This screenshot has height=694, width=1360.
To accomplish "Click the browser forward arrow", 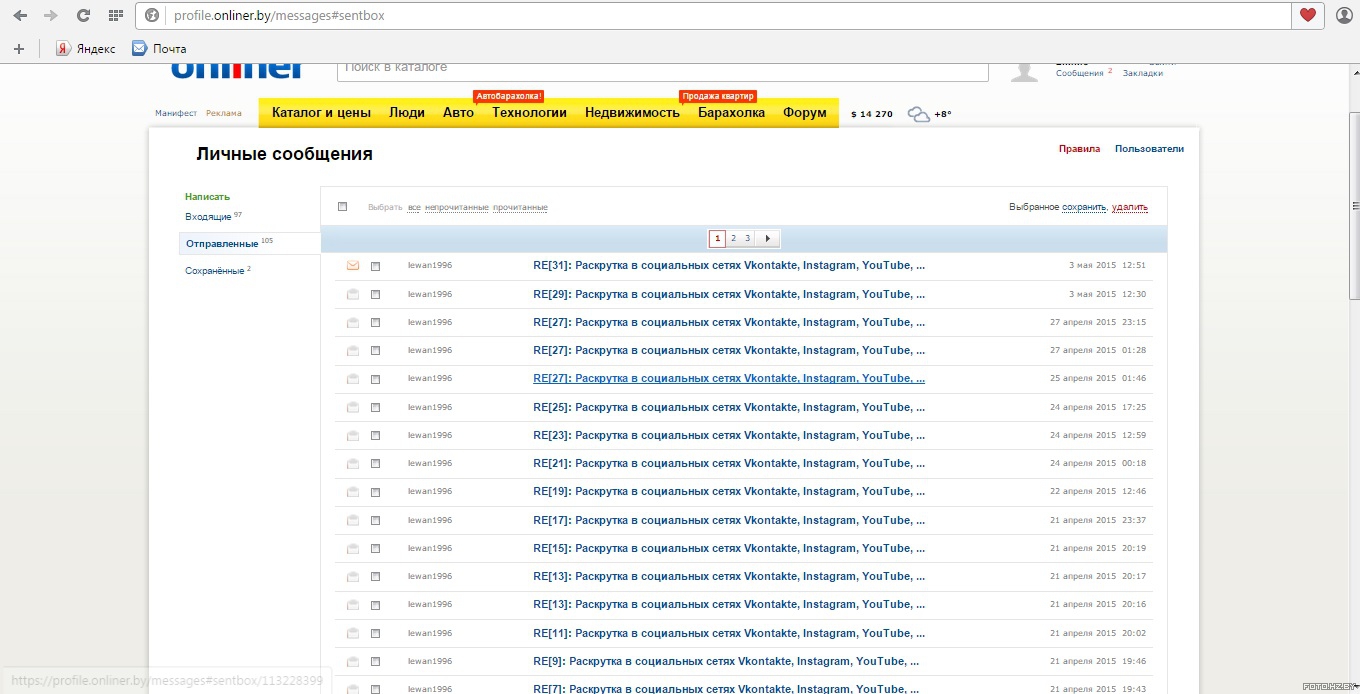I will 51,16.
